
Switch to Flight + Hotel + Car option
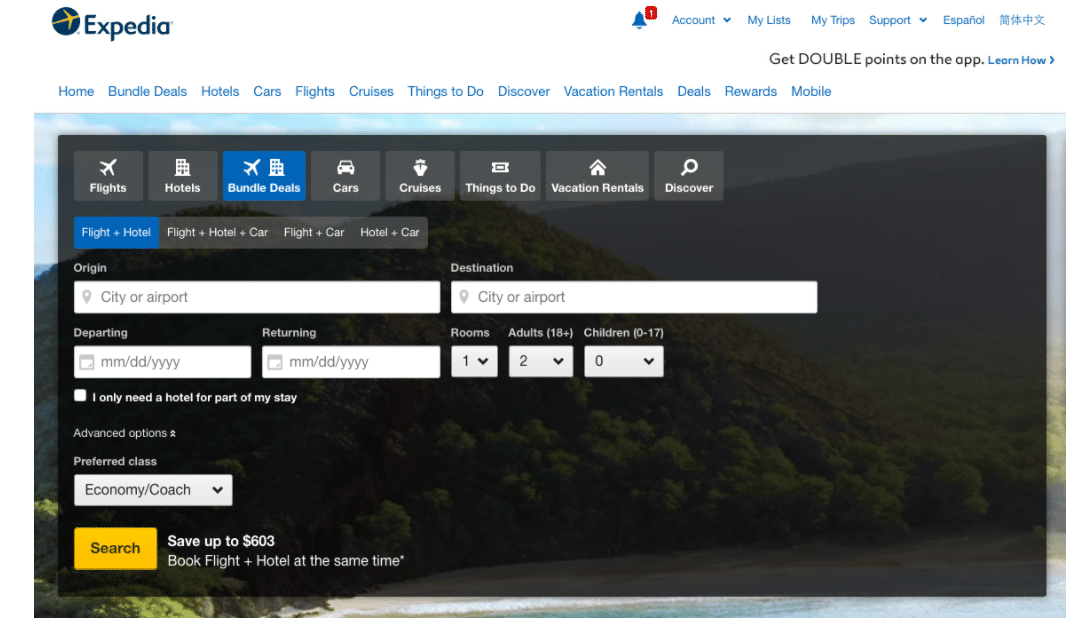click(x=217, y=232)
